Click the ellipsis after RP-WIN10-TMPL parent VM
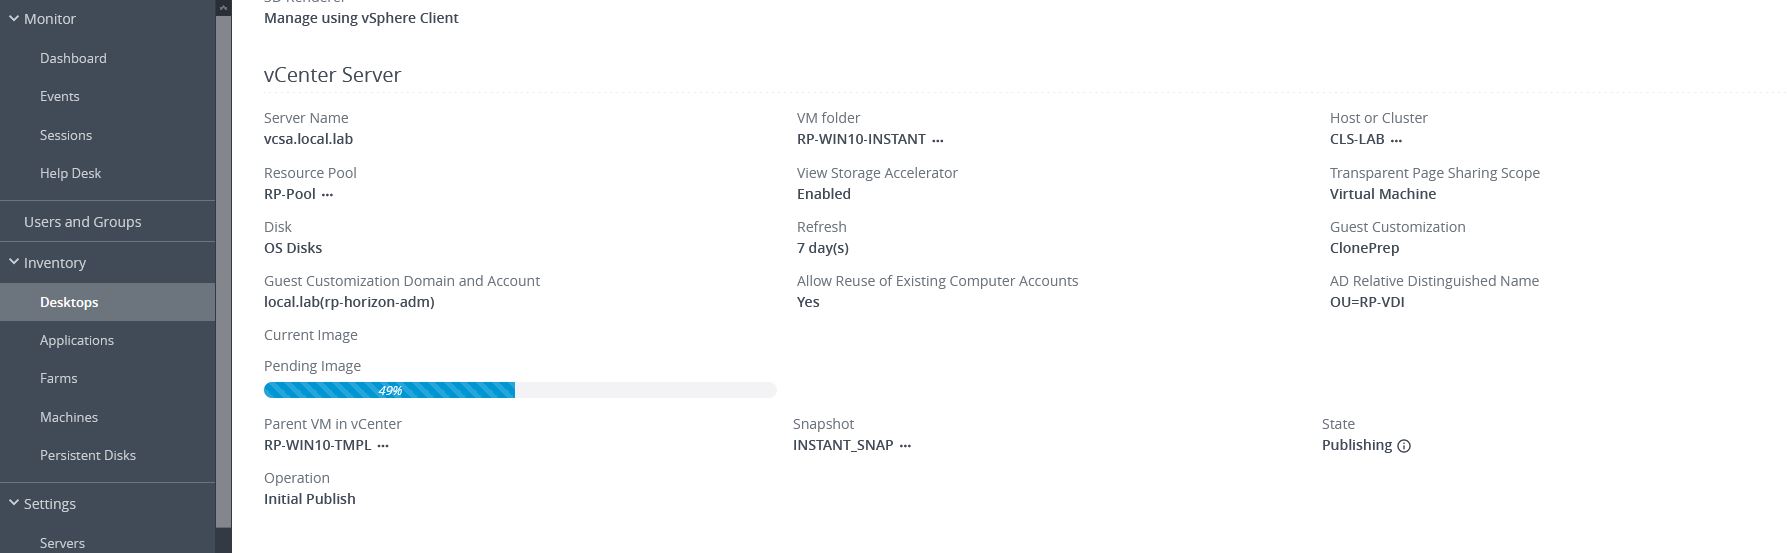1787x553 pixels. click(x=383, y=446)
